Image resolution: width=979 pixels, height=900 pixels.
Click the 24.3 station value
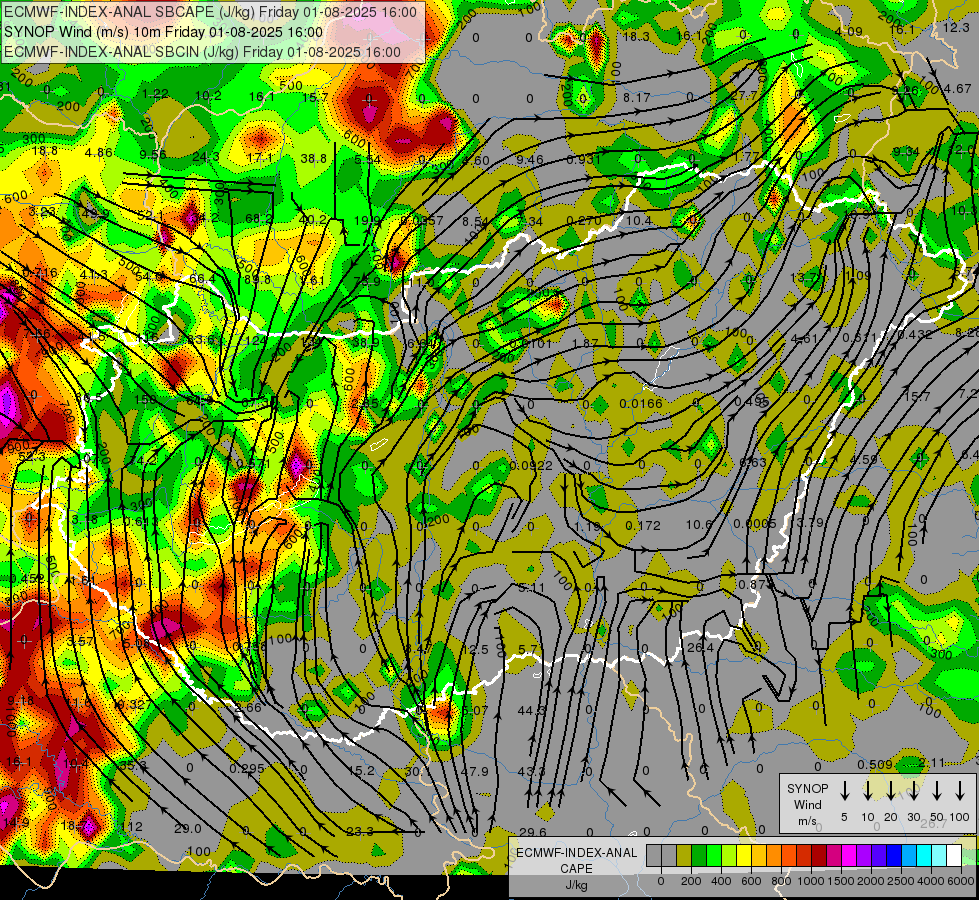point(205,156)
